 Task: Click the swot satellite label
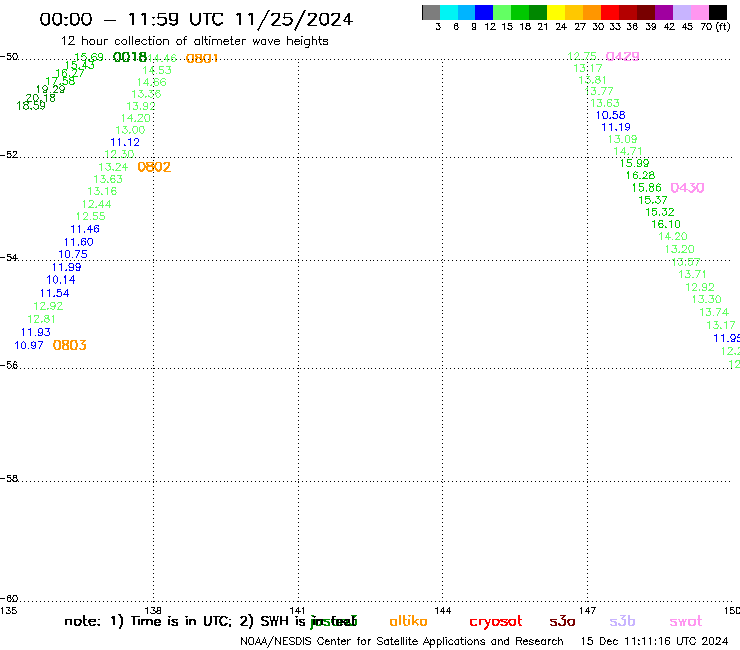[x=686, y=621]
